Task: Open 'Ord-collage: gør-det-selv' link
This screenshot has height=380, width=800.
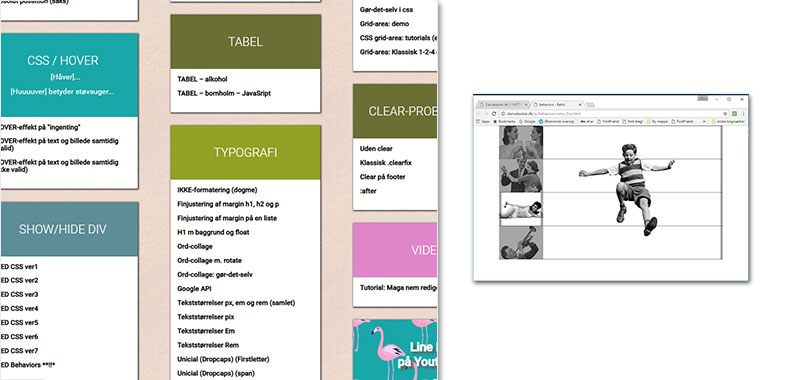Action: [215, 274]
